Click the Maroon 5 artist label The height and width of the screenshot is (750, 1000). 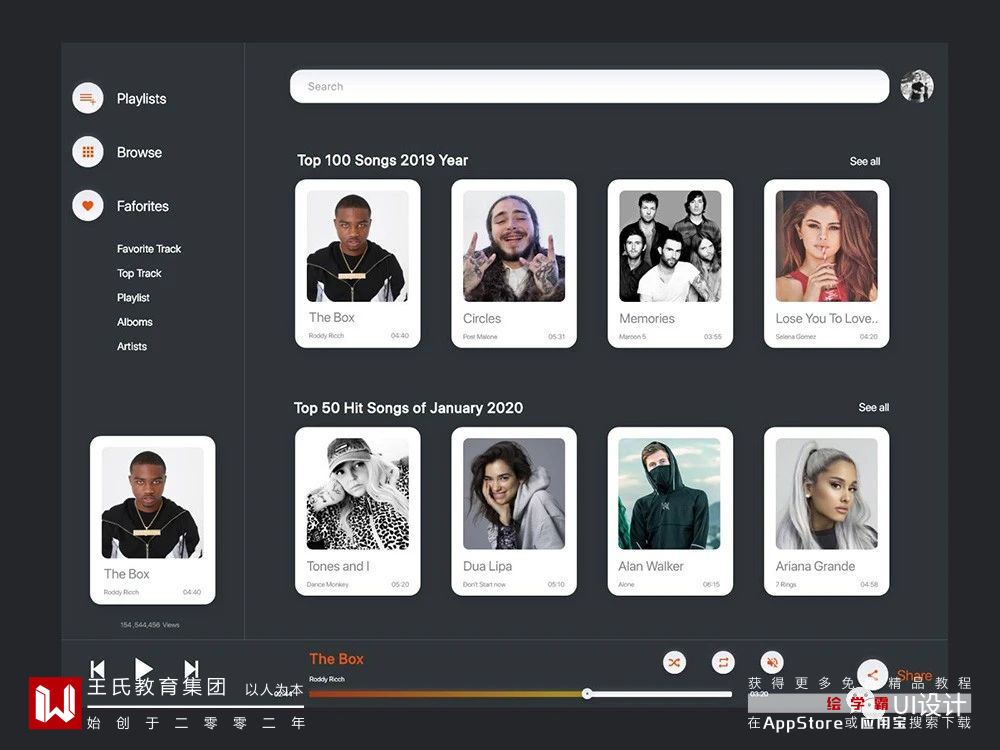coord(633,337)
